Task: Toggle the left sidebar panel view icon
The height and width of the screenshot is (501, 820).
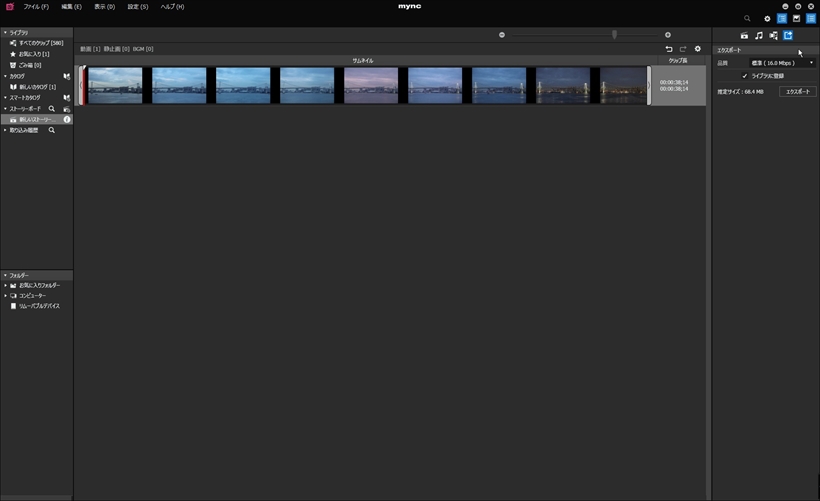Action: tap(782, 18)
